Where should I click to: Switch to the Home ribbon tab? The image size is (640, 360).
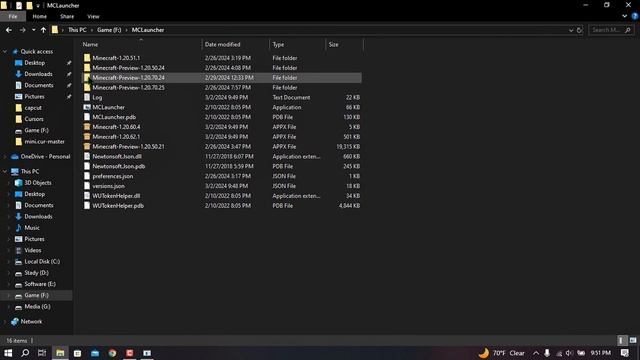pos(40,16)
